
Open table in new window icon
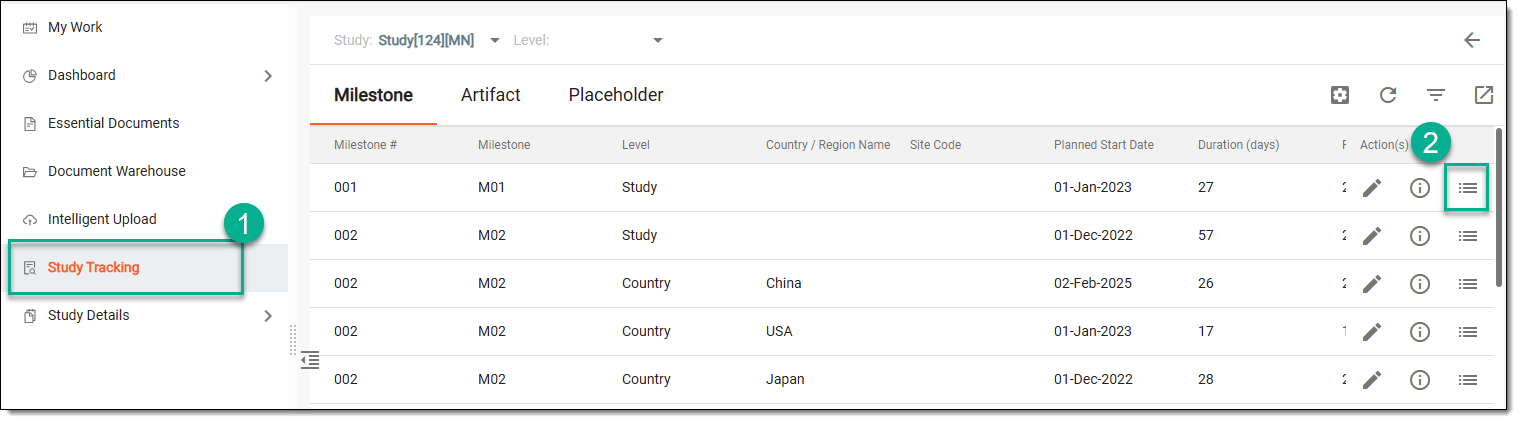coord(1484,95)
